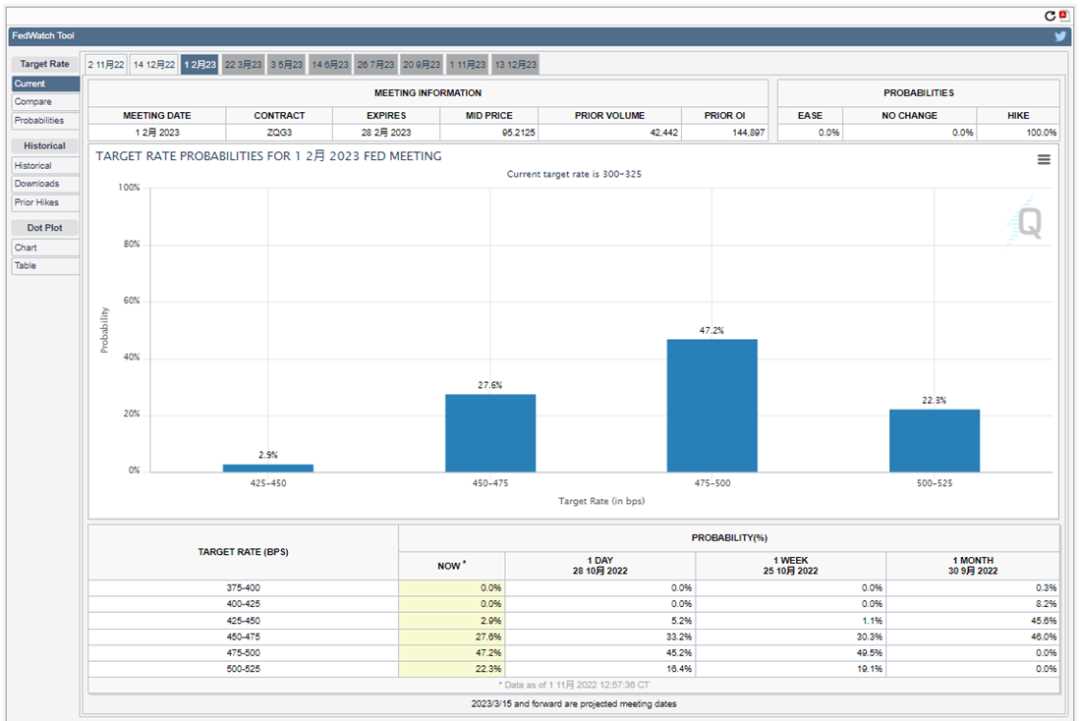Screen dimensions: 1080x721
Task: Click the refresh icon at top right
Action: point(1049,16)
